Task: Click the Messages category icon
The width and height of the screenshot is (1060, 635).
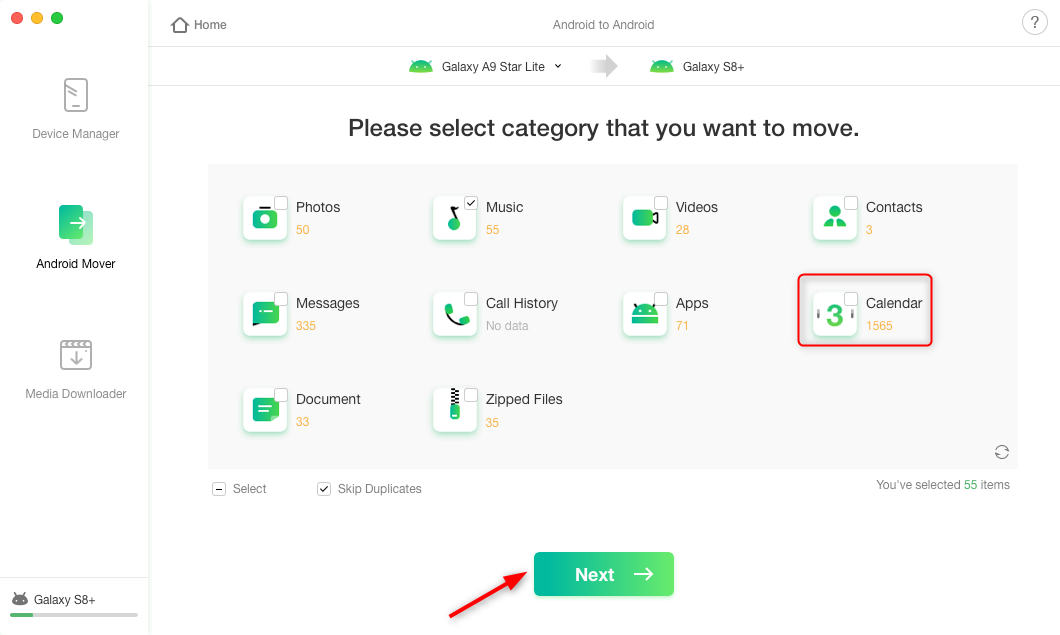Action: click(265, 314)
